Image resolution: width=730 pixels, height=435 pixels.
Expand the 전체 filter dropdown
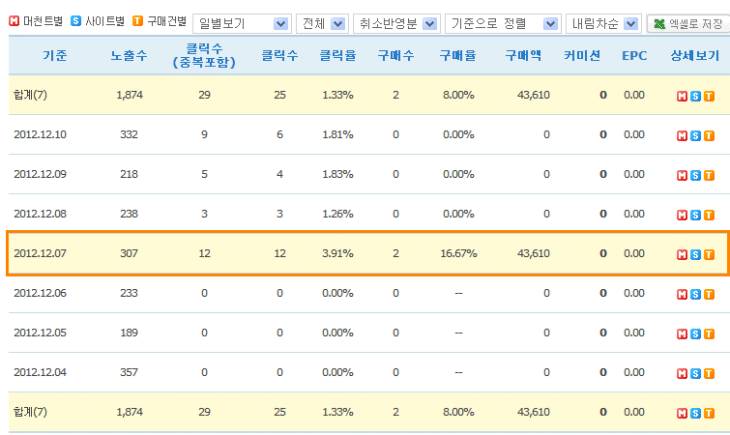pos(323,23)
